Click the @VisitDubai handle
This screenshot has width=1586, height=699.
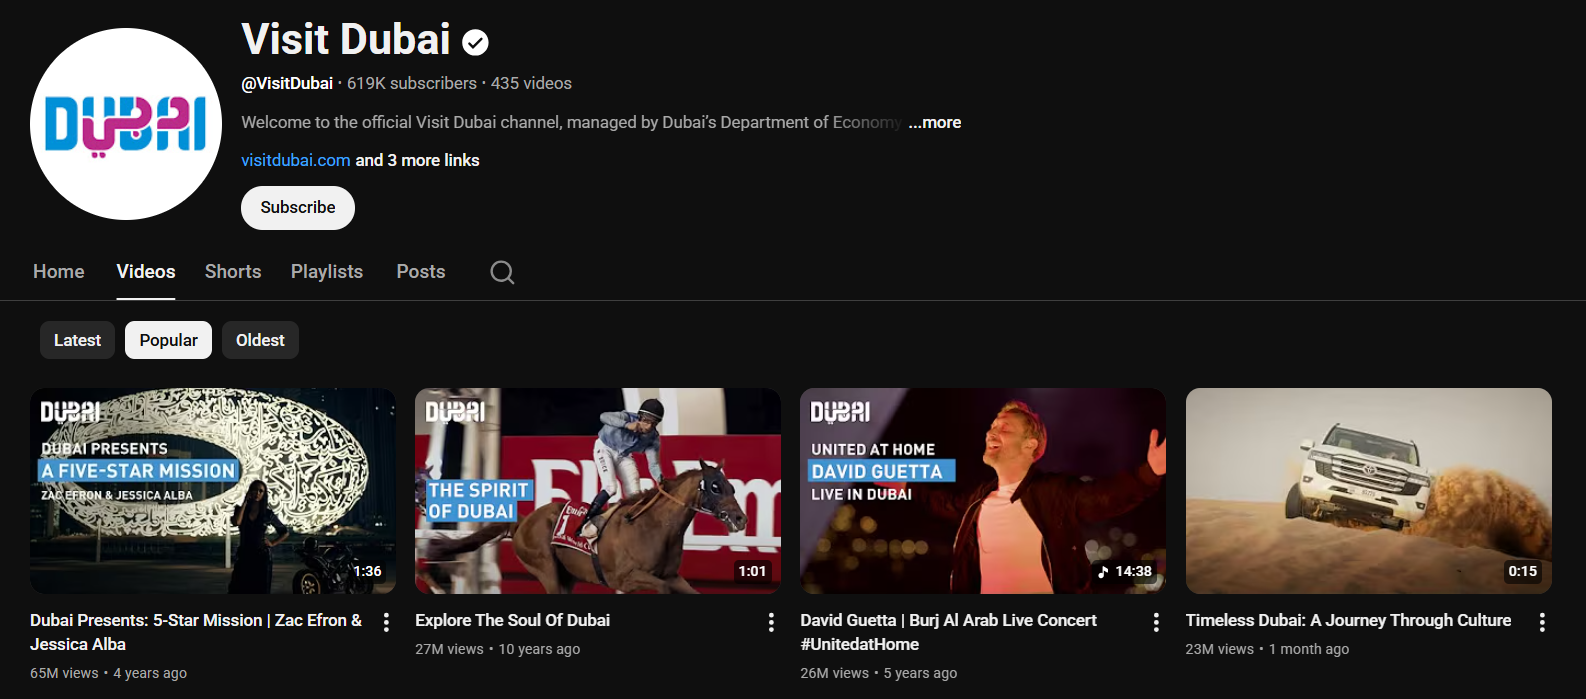click(x=287, y=83)
